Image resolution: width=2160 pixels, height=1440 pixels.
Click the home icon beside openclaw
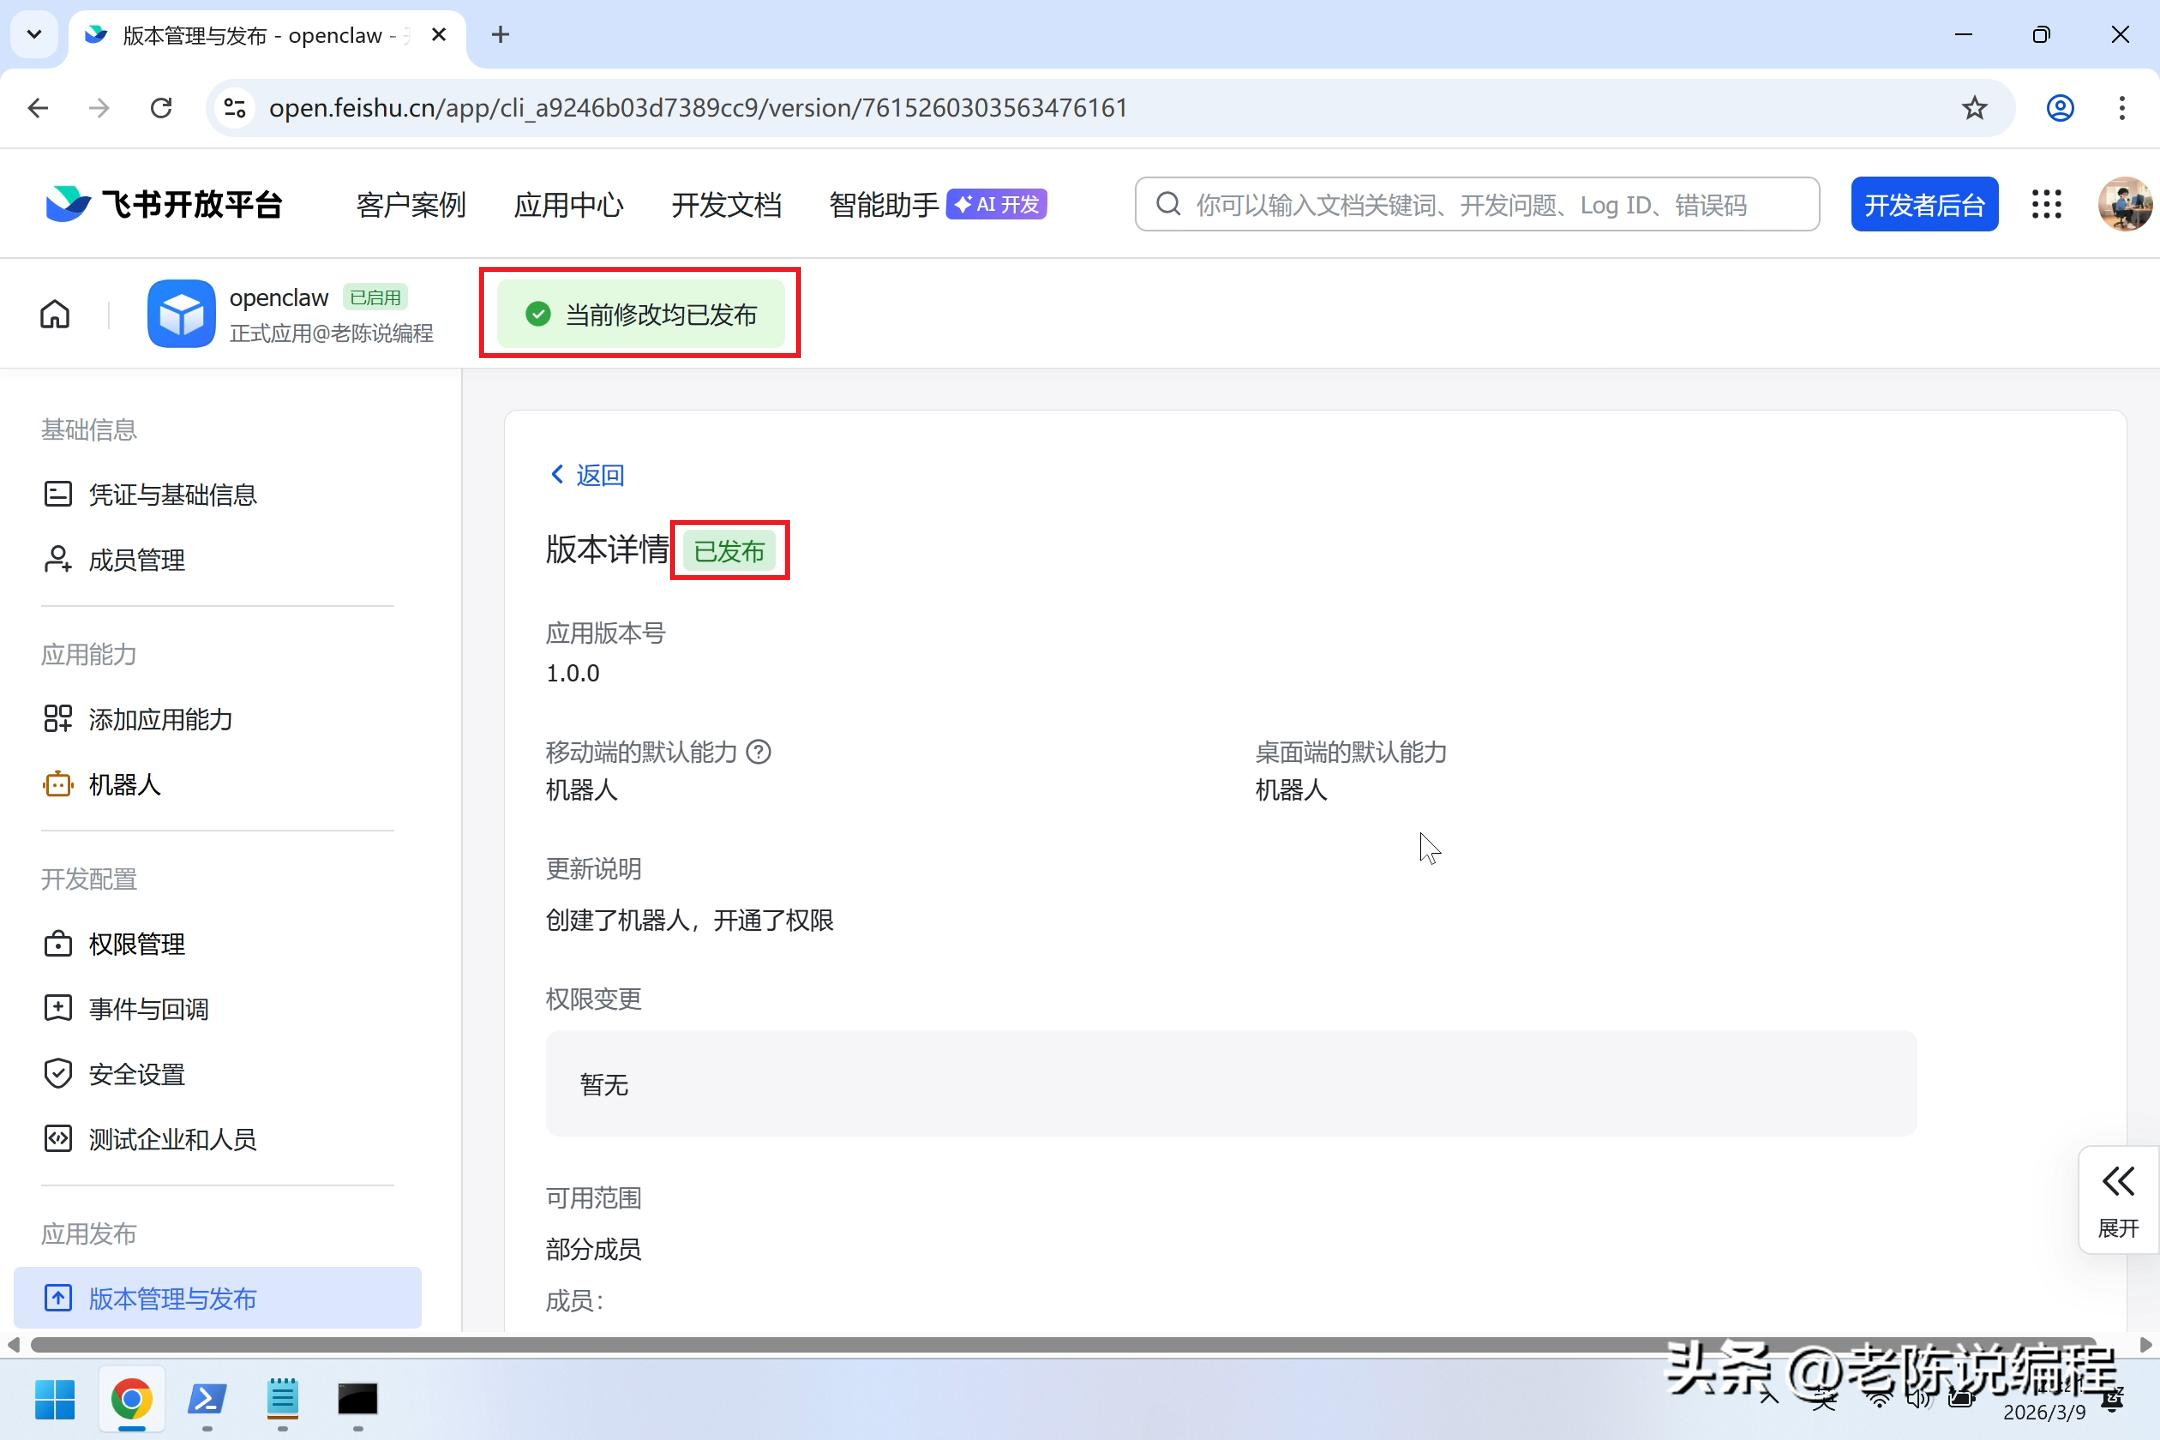pyautogui.click(x=55, y=314)
